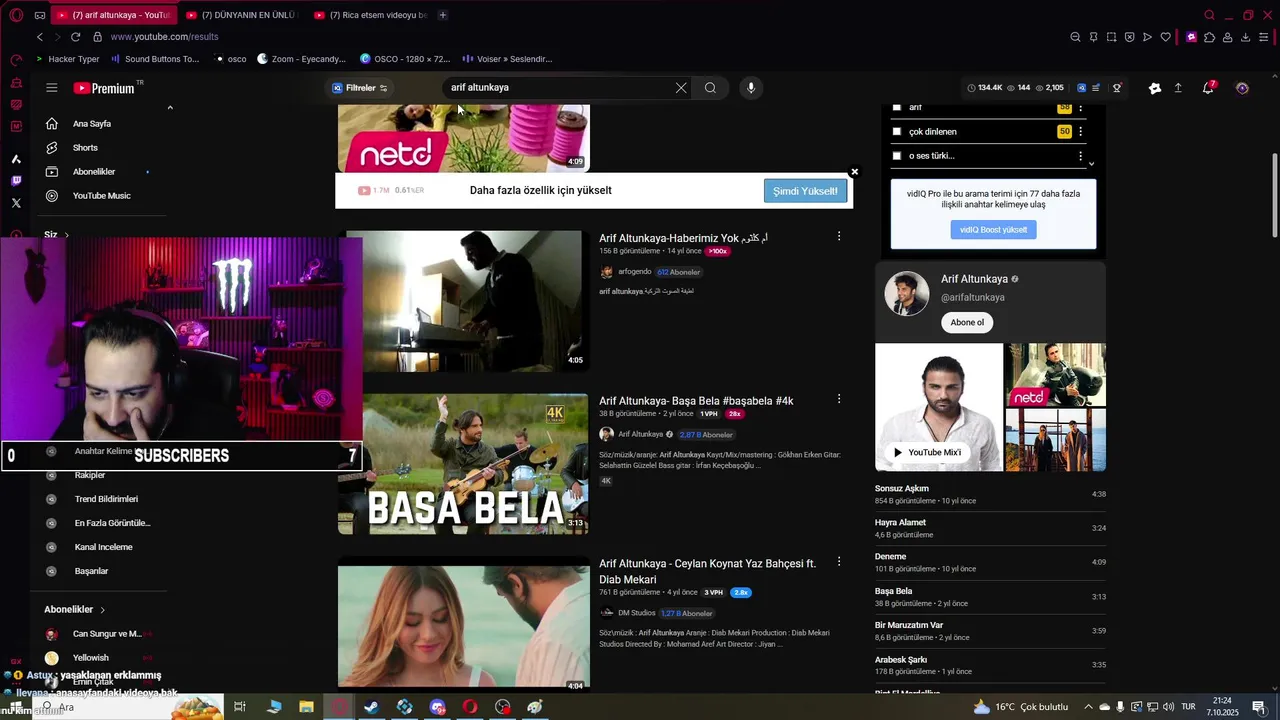Tick the 'o ses türki...' keyword checkbox
Image resolution: width=1280 pixels, height=720 pixels.
click(x=897, y=156)
